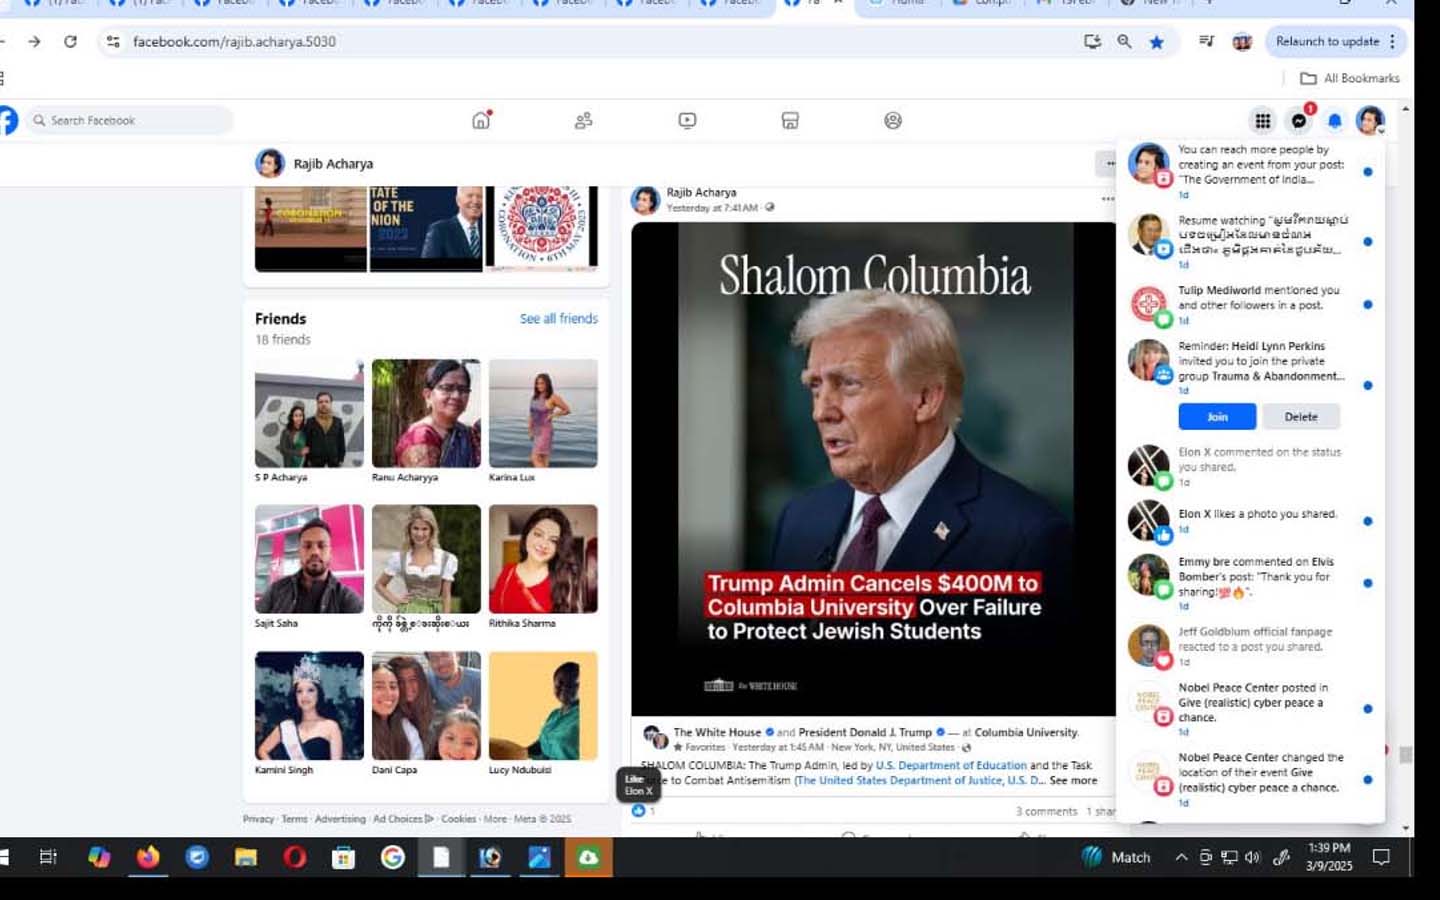1440x900 pixels.
Task: Click the address bar URL
Action: tap(234, 41)
